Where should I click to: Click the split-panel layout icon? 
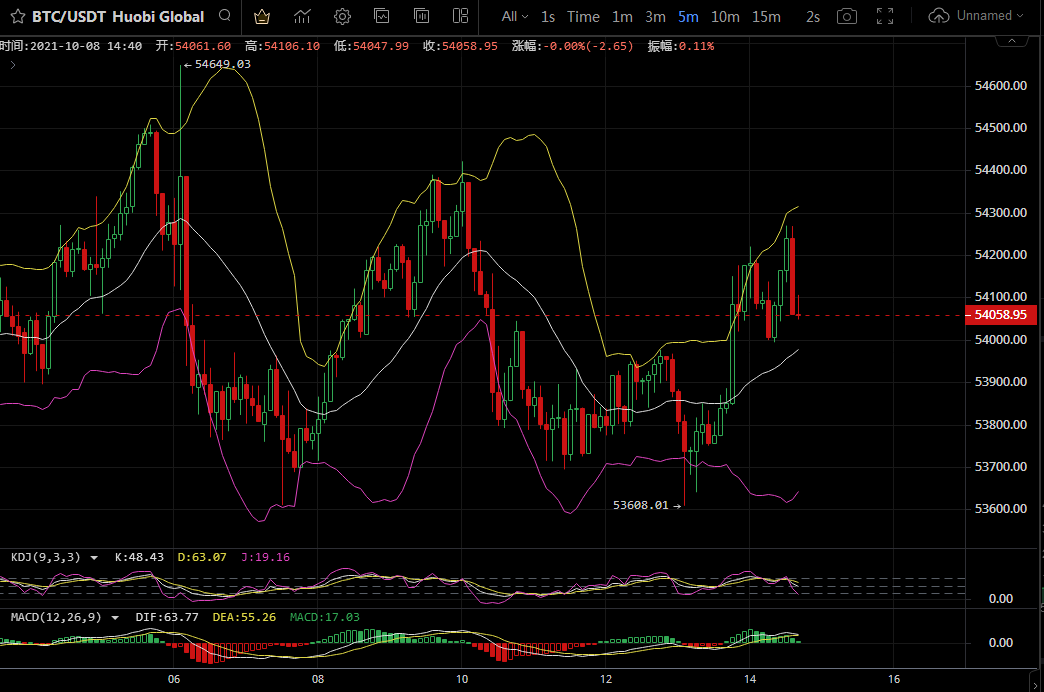pos(460,15)
